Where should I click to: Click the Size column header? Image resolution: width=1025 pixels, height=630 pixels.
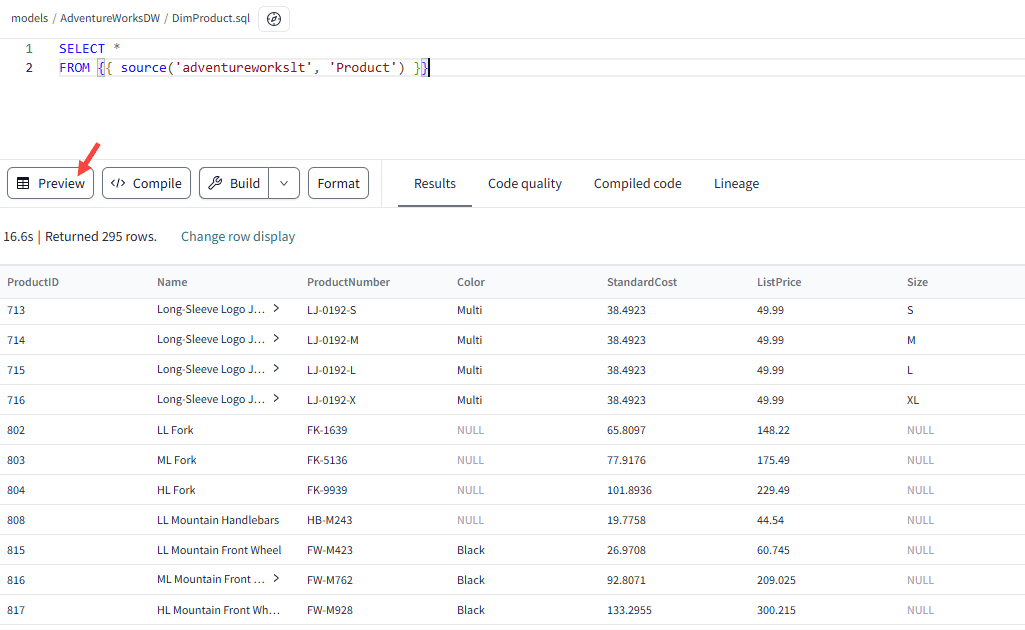coord(917,282)
